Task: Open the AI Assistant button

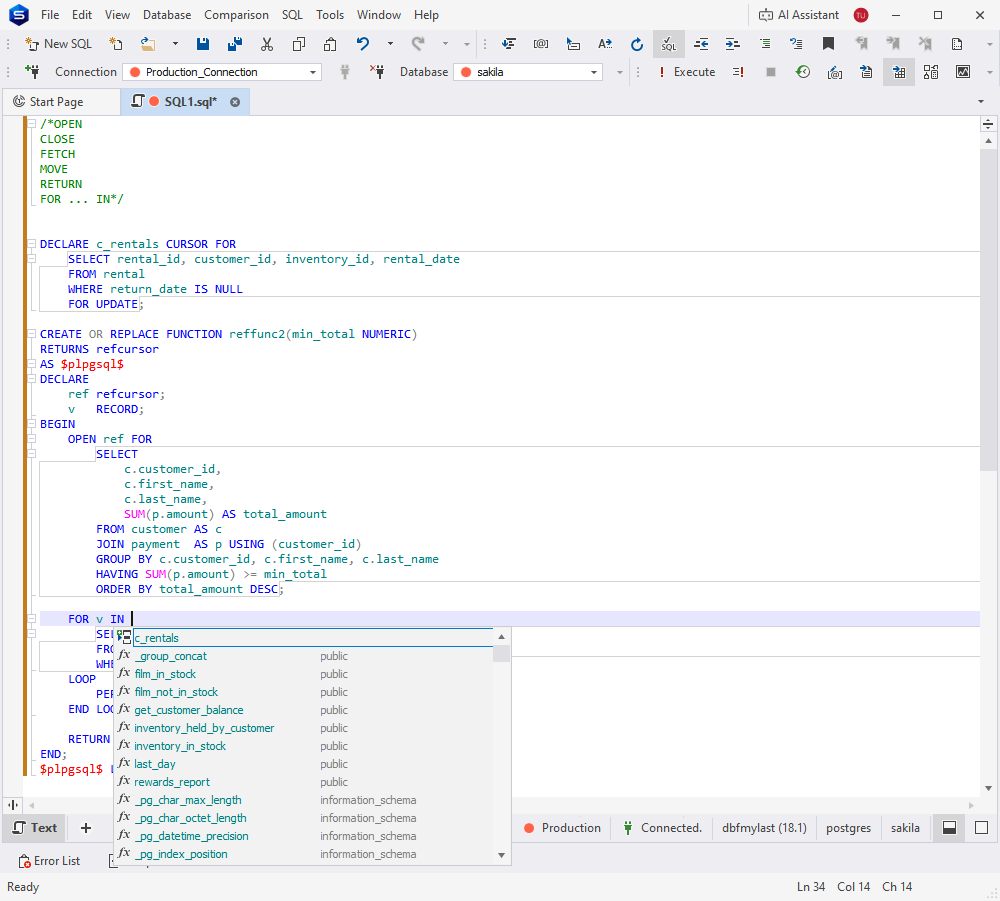Action: tap(801, 15)
